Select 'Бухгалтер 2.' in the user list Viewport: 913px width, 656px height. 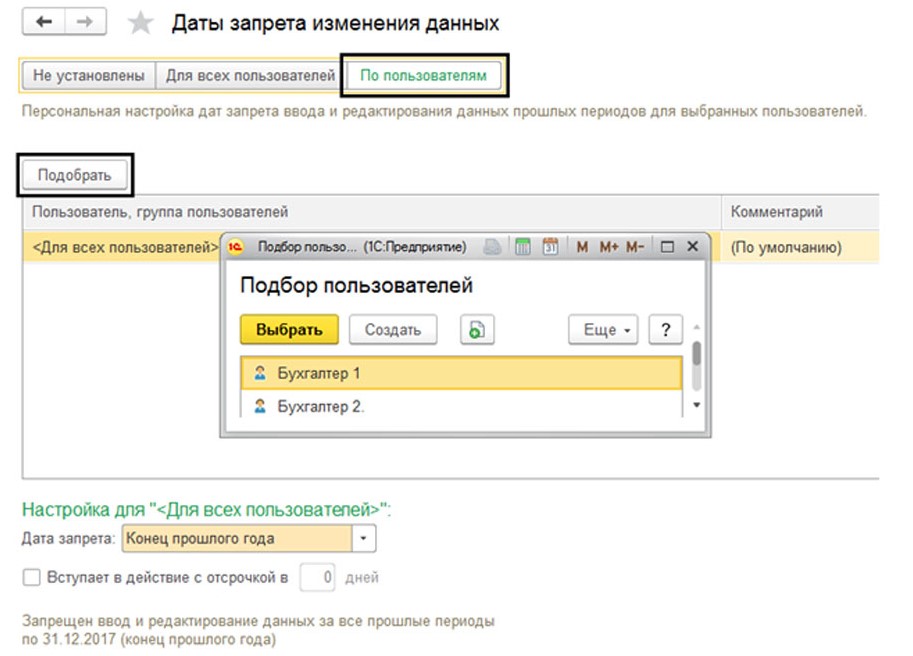coord(320,407)
